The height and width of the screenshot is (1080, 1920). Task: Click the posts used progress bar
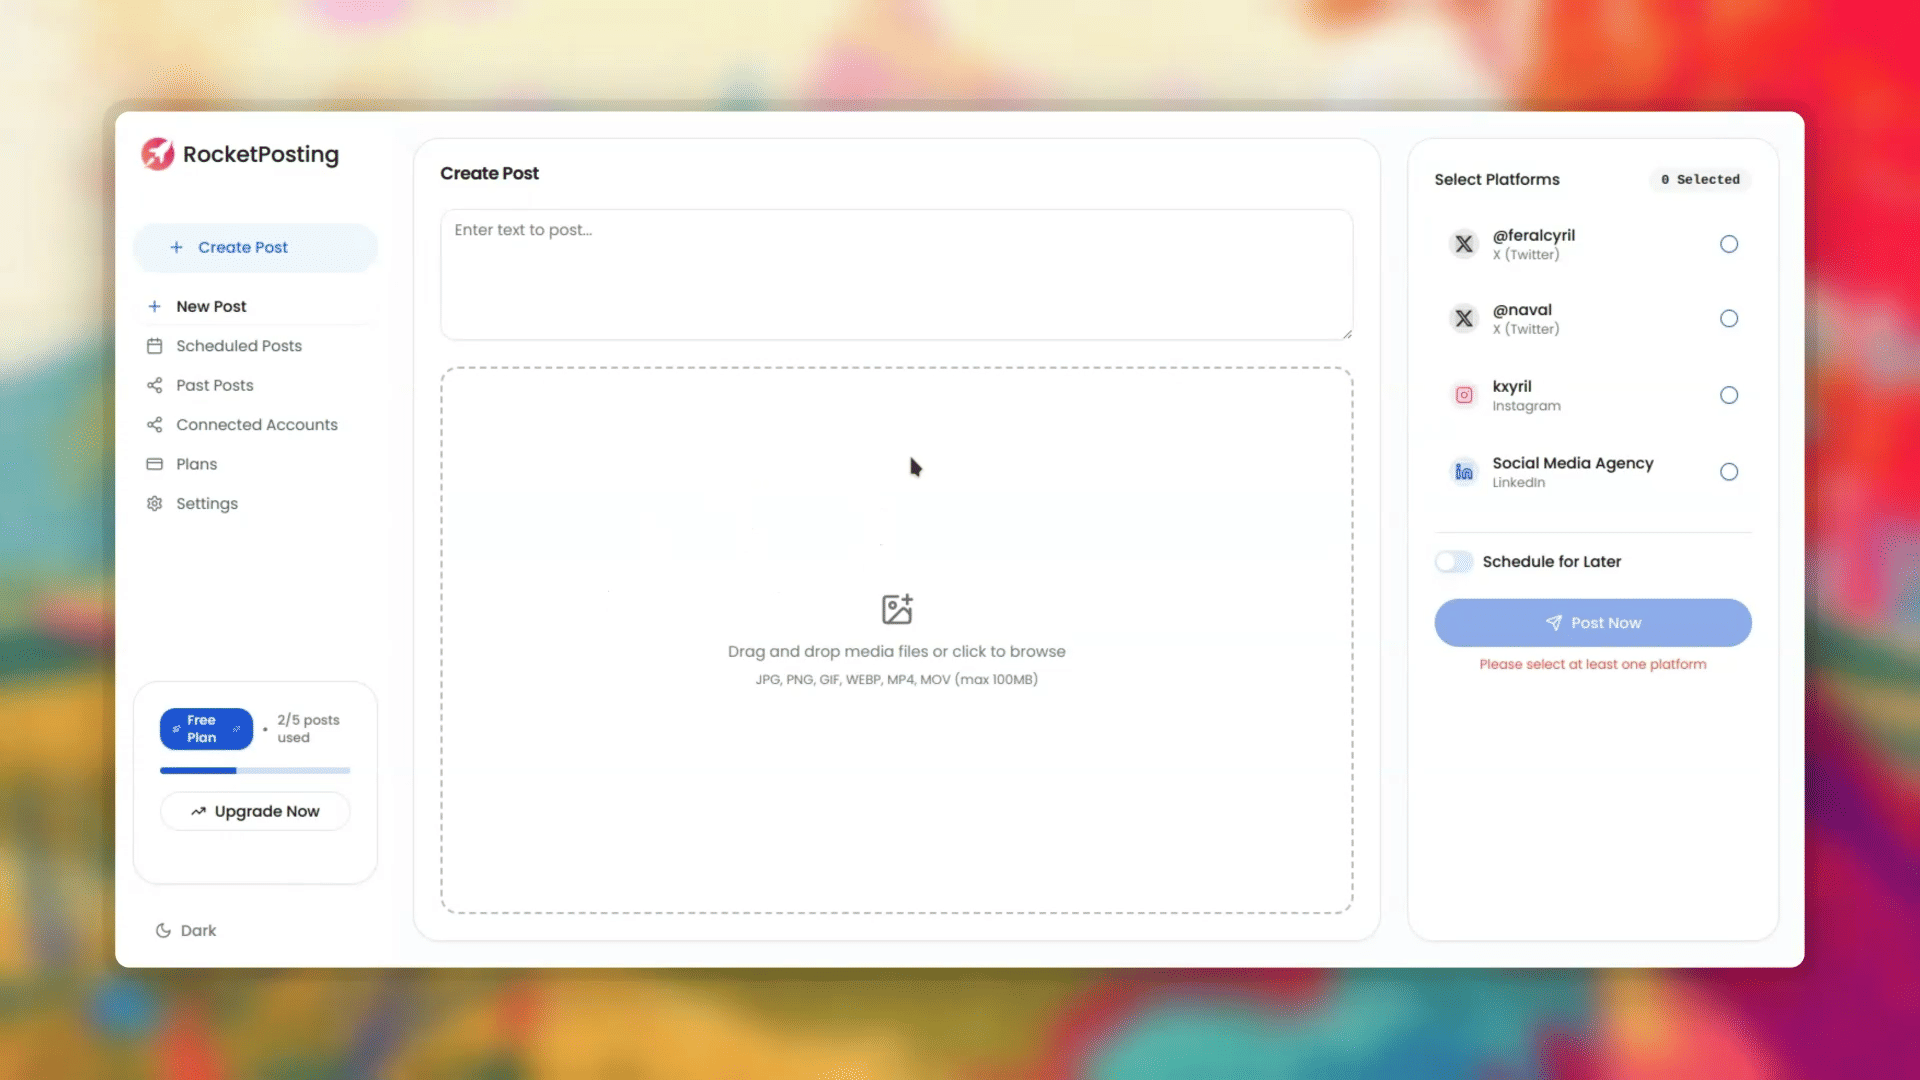[x=255, y=771]
